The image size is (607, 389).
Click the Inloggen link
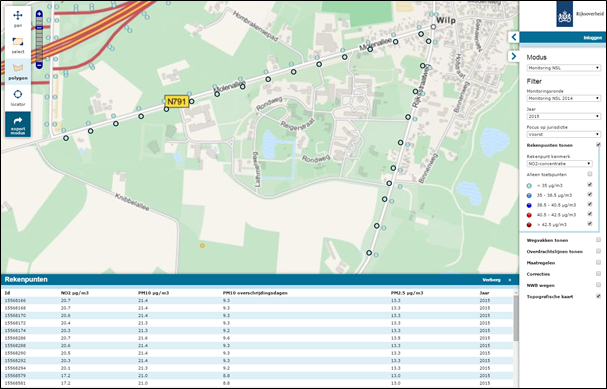(x=592, y=38)
